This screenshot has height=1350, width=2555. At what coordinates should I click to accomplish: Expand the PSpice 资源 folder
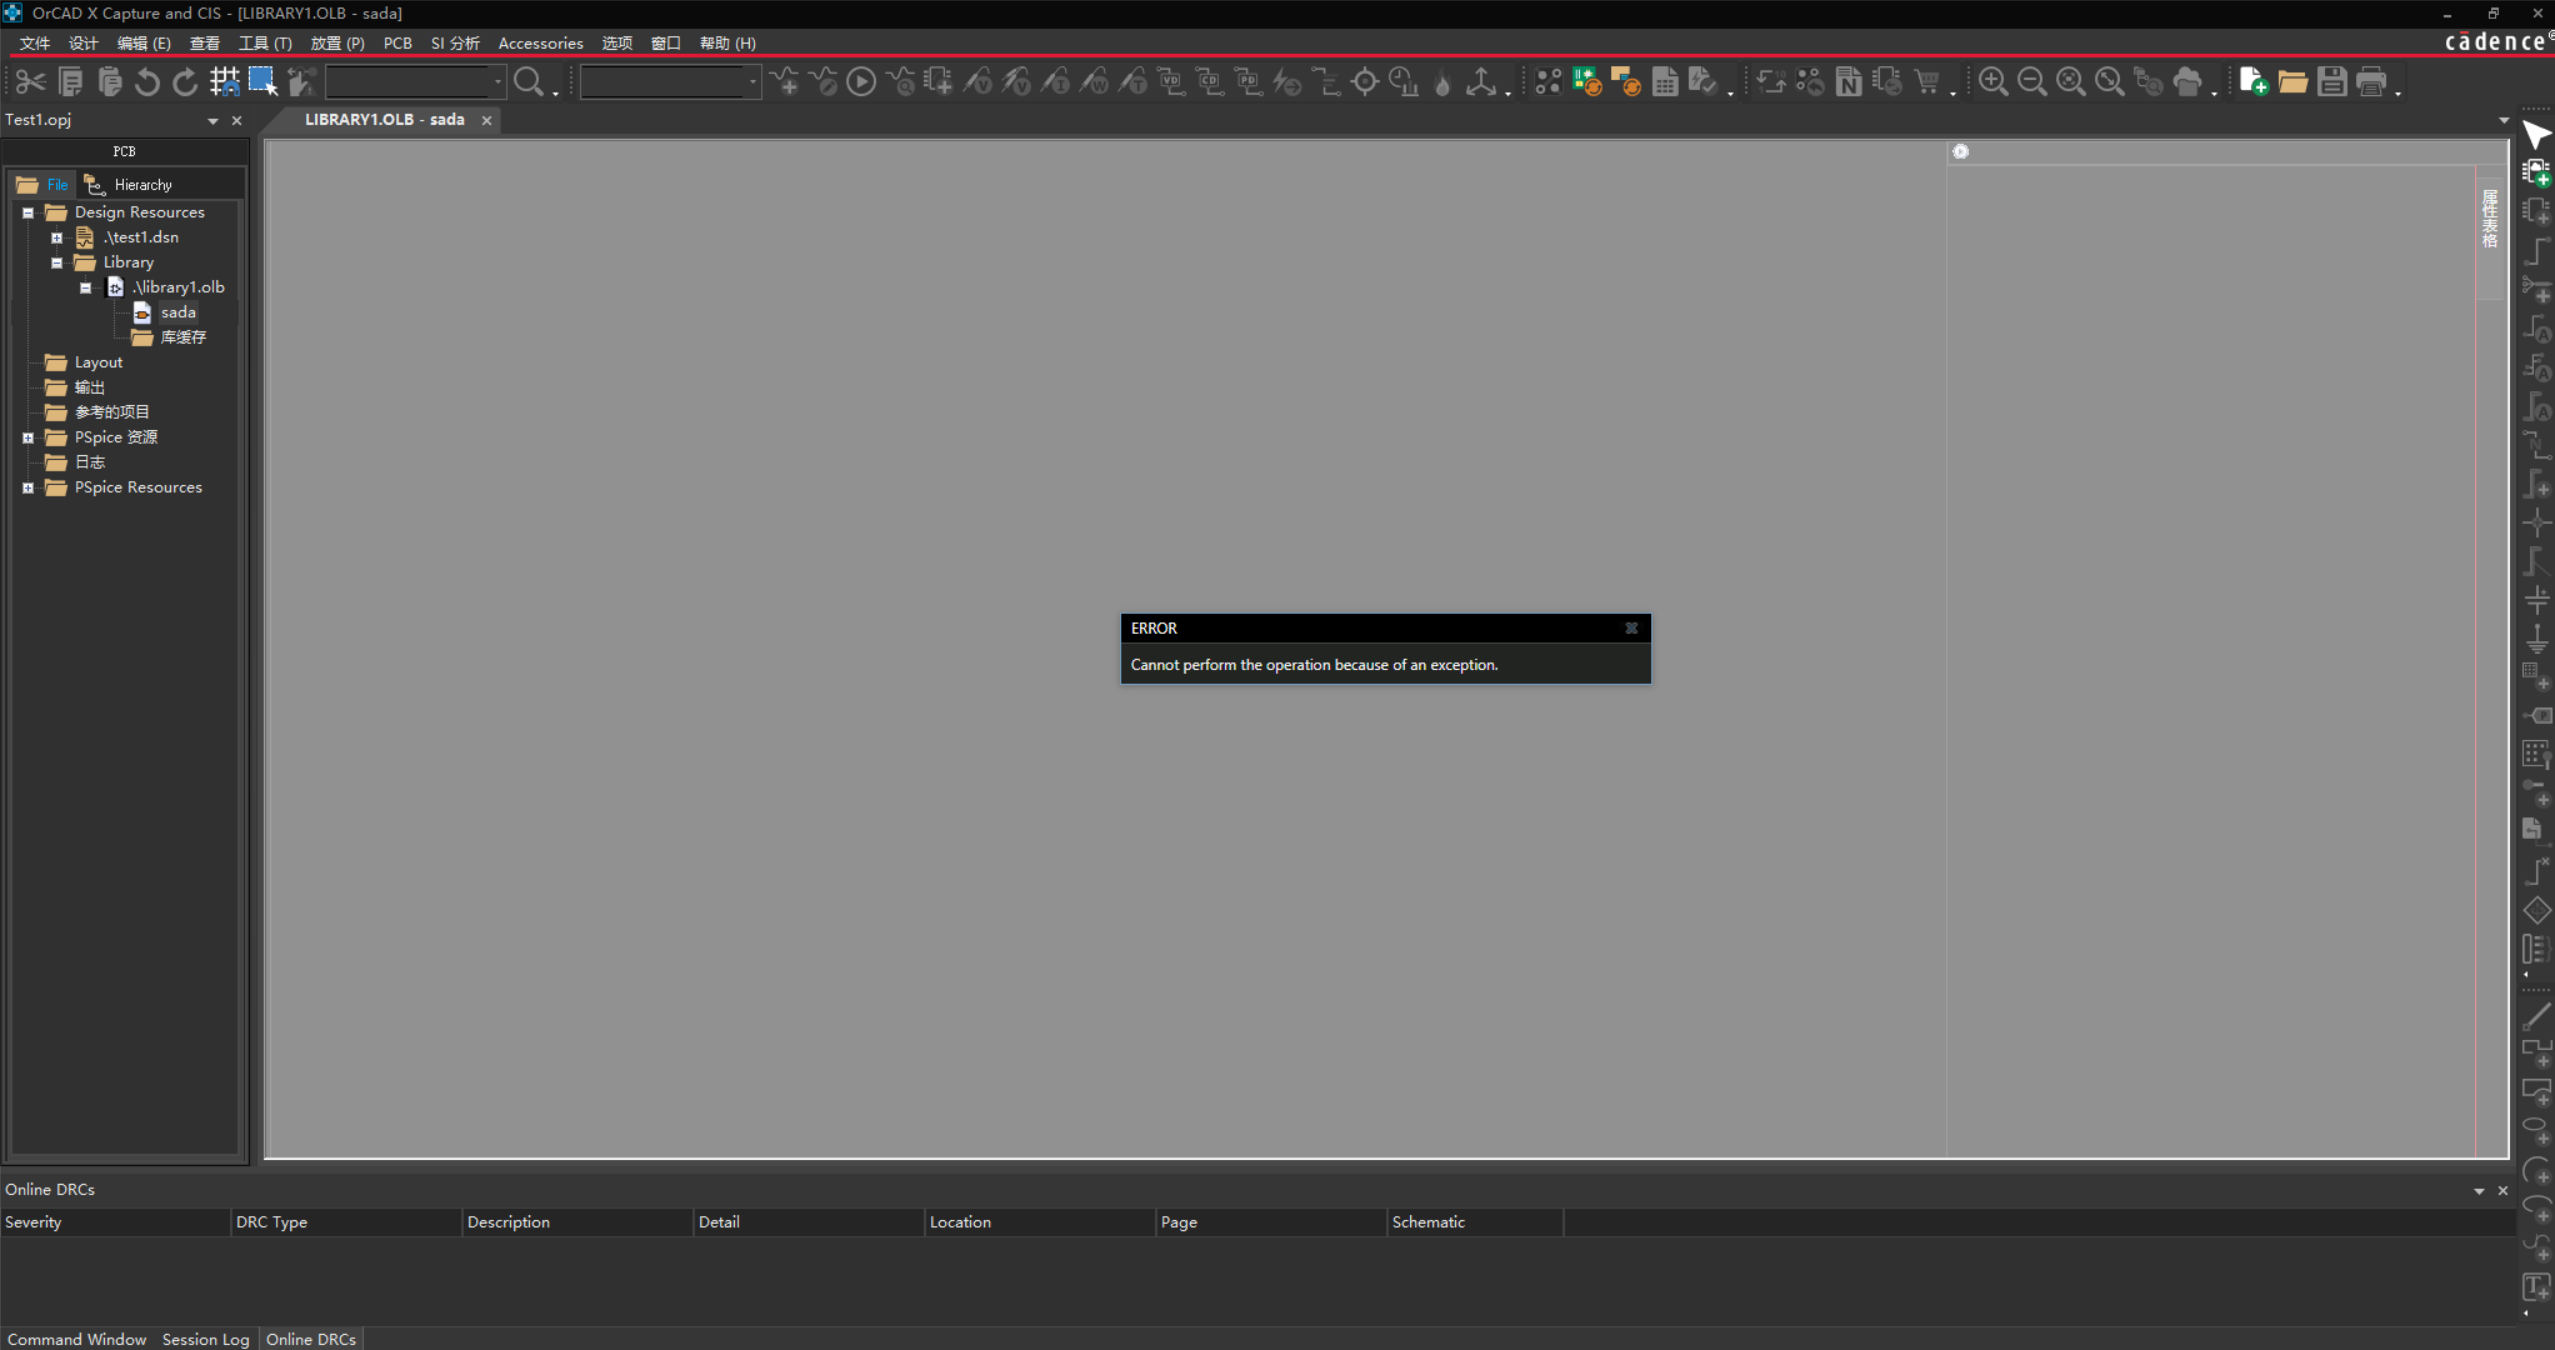pos(28,438)
